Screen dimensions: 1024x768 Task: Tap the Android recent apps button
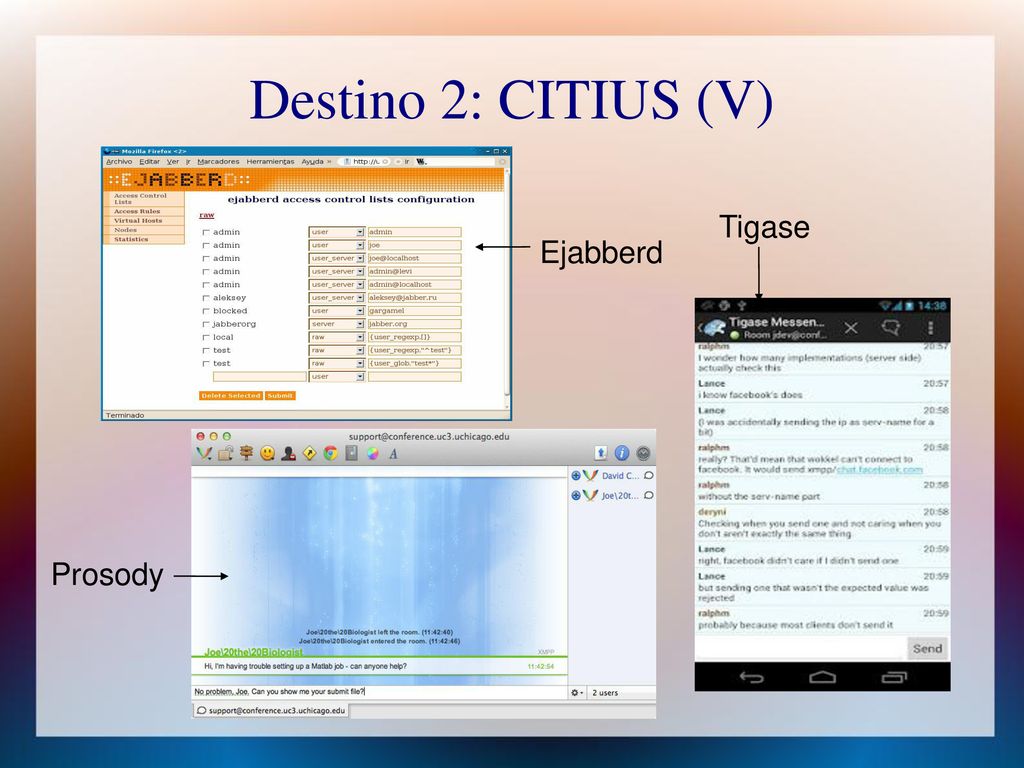(894, 677)
